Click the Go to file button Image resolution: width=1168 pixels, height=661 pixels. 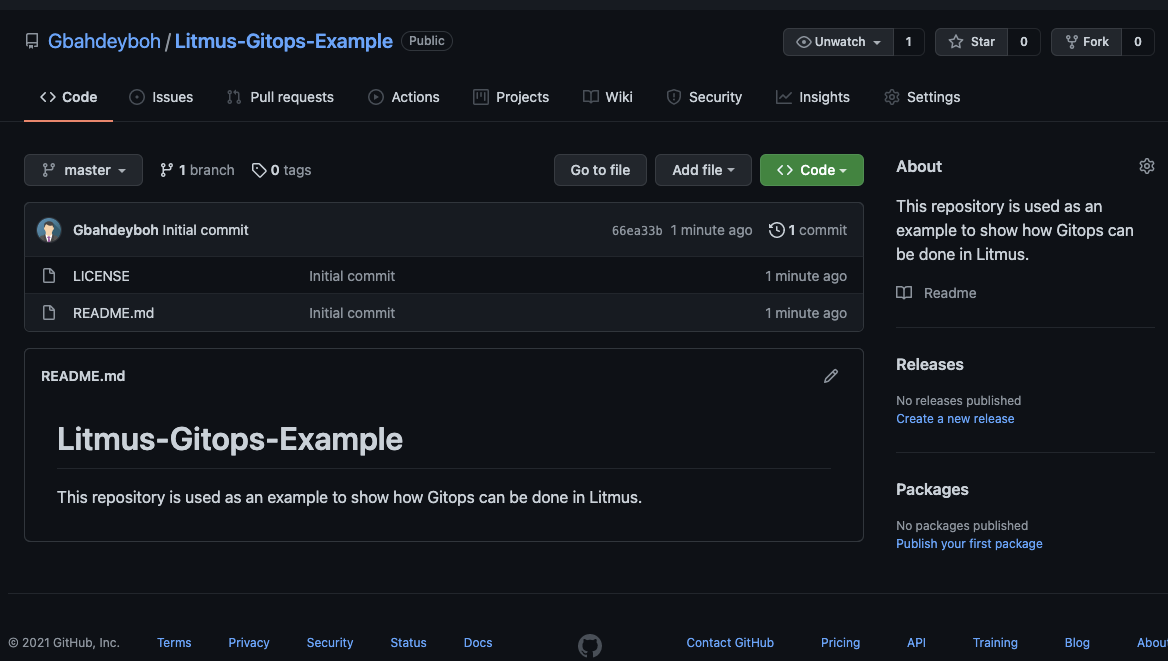click(600, 170)
